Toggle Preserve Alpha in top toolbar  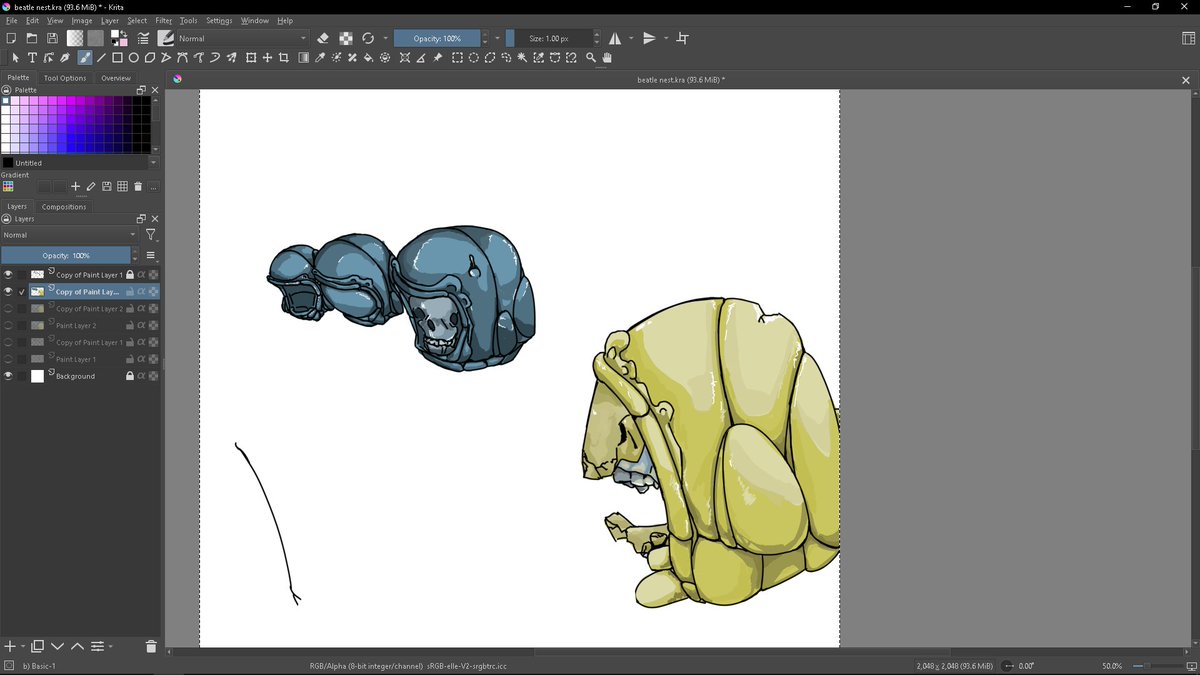tap(345, 38)
